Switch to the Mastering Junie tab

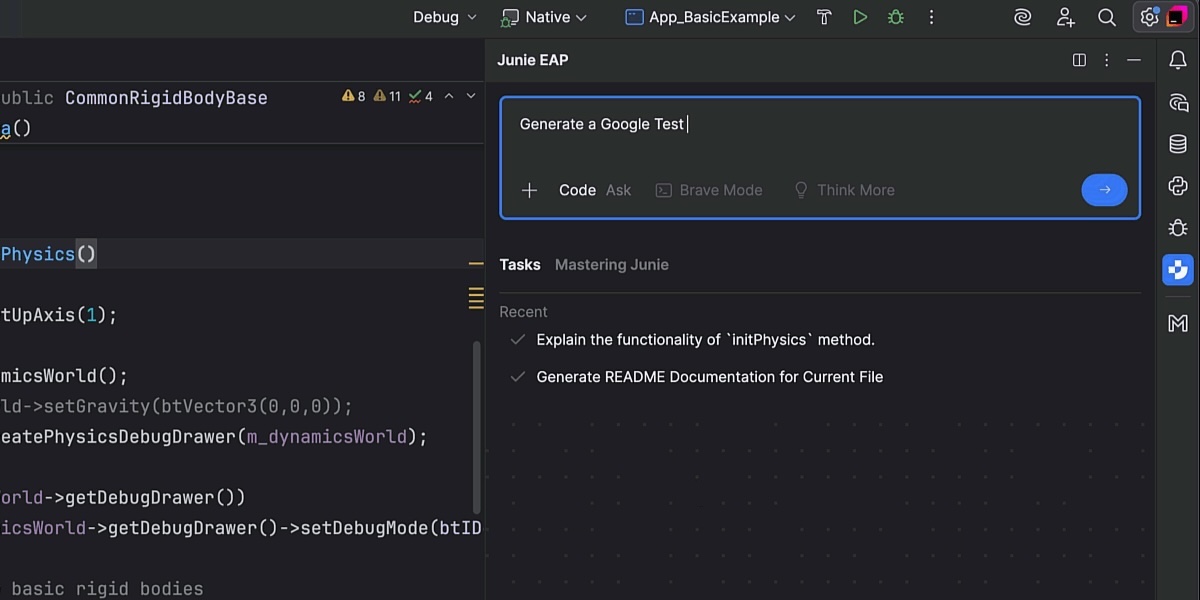tap(612, 265)
